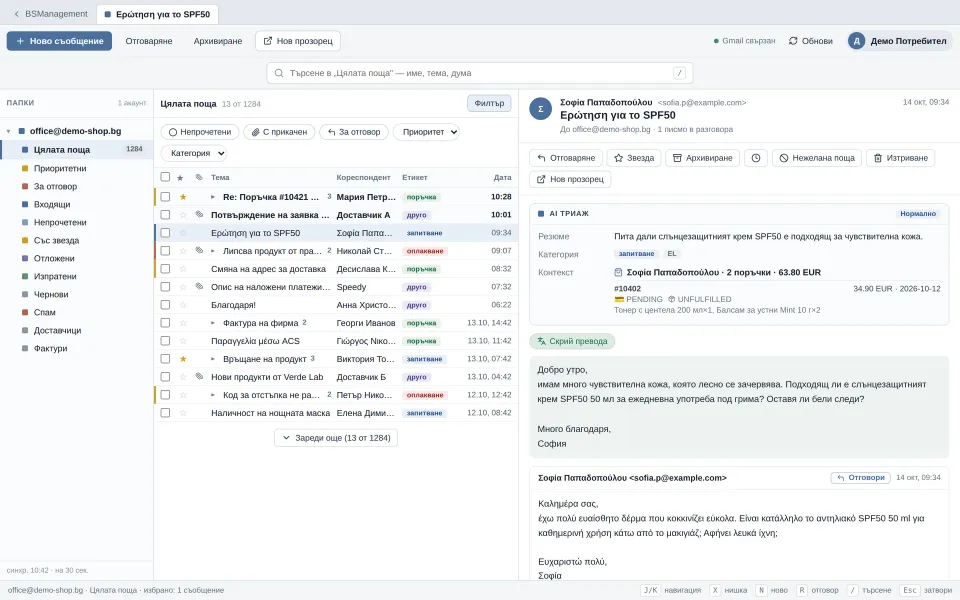This screenshot has width=960, height=600.
Task: Click the search magnifier icon
Action: pos(279,73)
